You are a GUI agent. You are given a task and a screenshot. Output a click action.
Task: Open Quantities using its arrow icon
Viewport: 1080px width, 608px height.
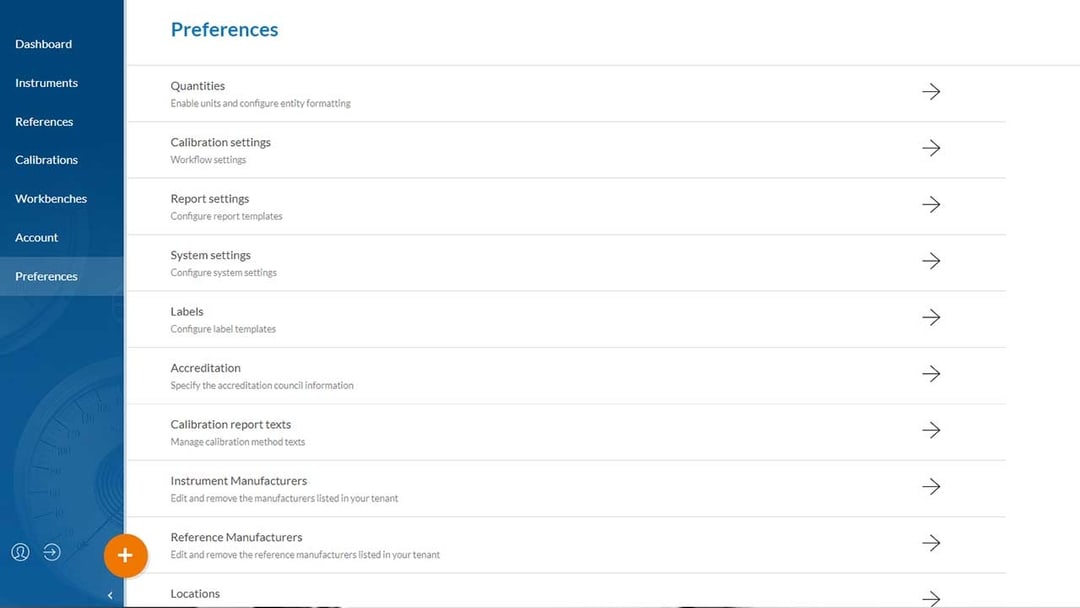pyautogui.click(x=931, y=91)
